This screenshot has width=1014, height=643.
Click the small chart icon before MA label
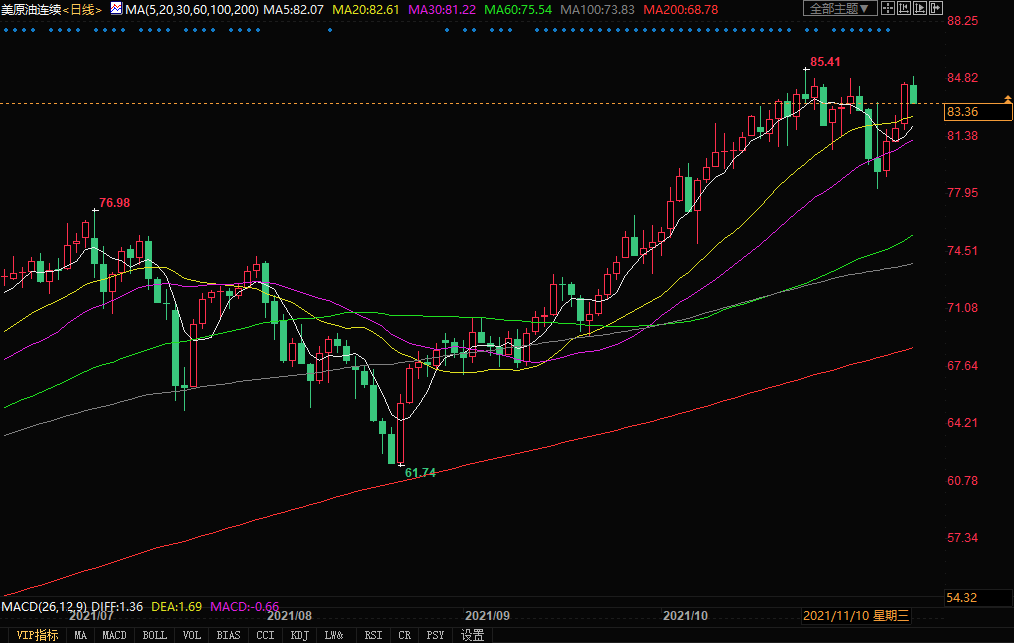pos(115,8)
